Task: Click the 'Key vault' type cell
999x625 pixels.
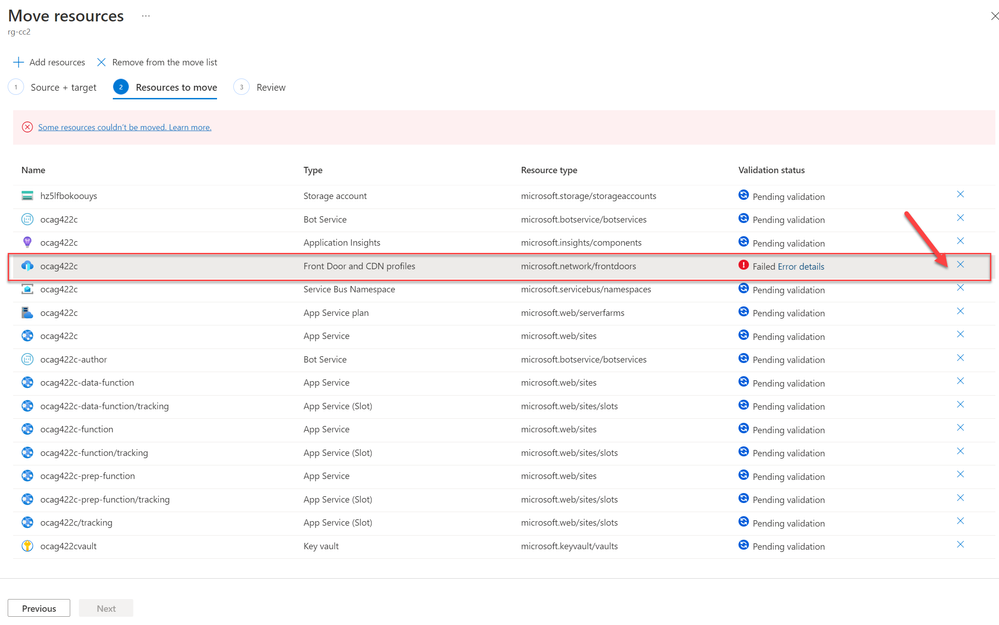Action: [321, 546]
